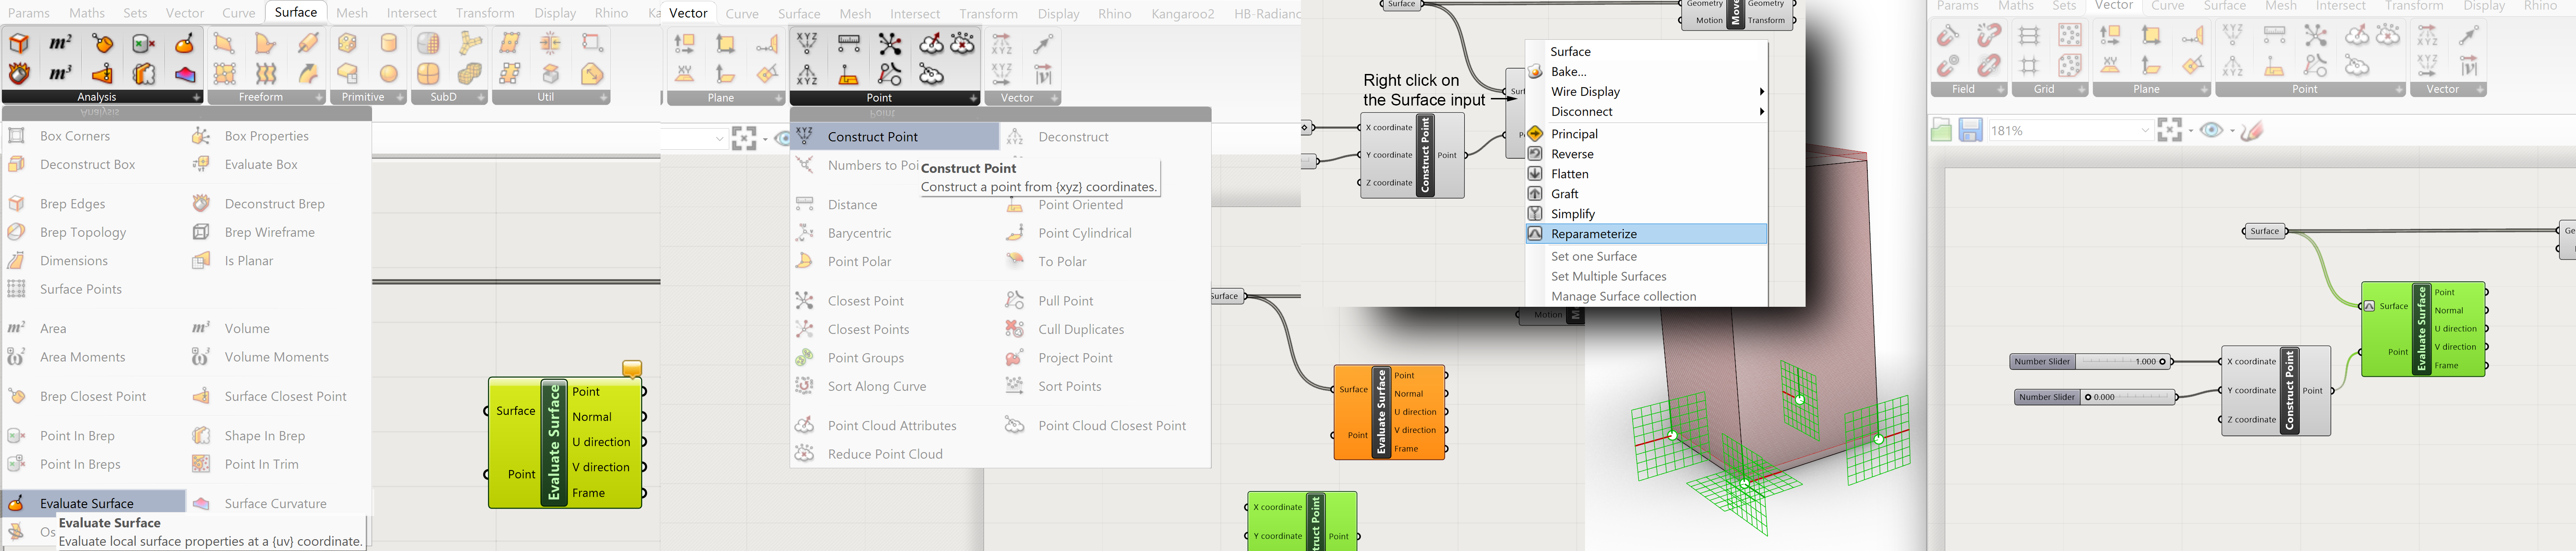This screenshot has width=2576, height=551.
Task: Click top-left magnet icon in Field panel
Action: (1948, 36)
